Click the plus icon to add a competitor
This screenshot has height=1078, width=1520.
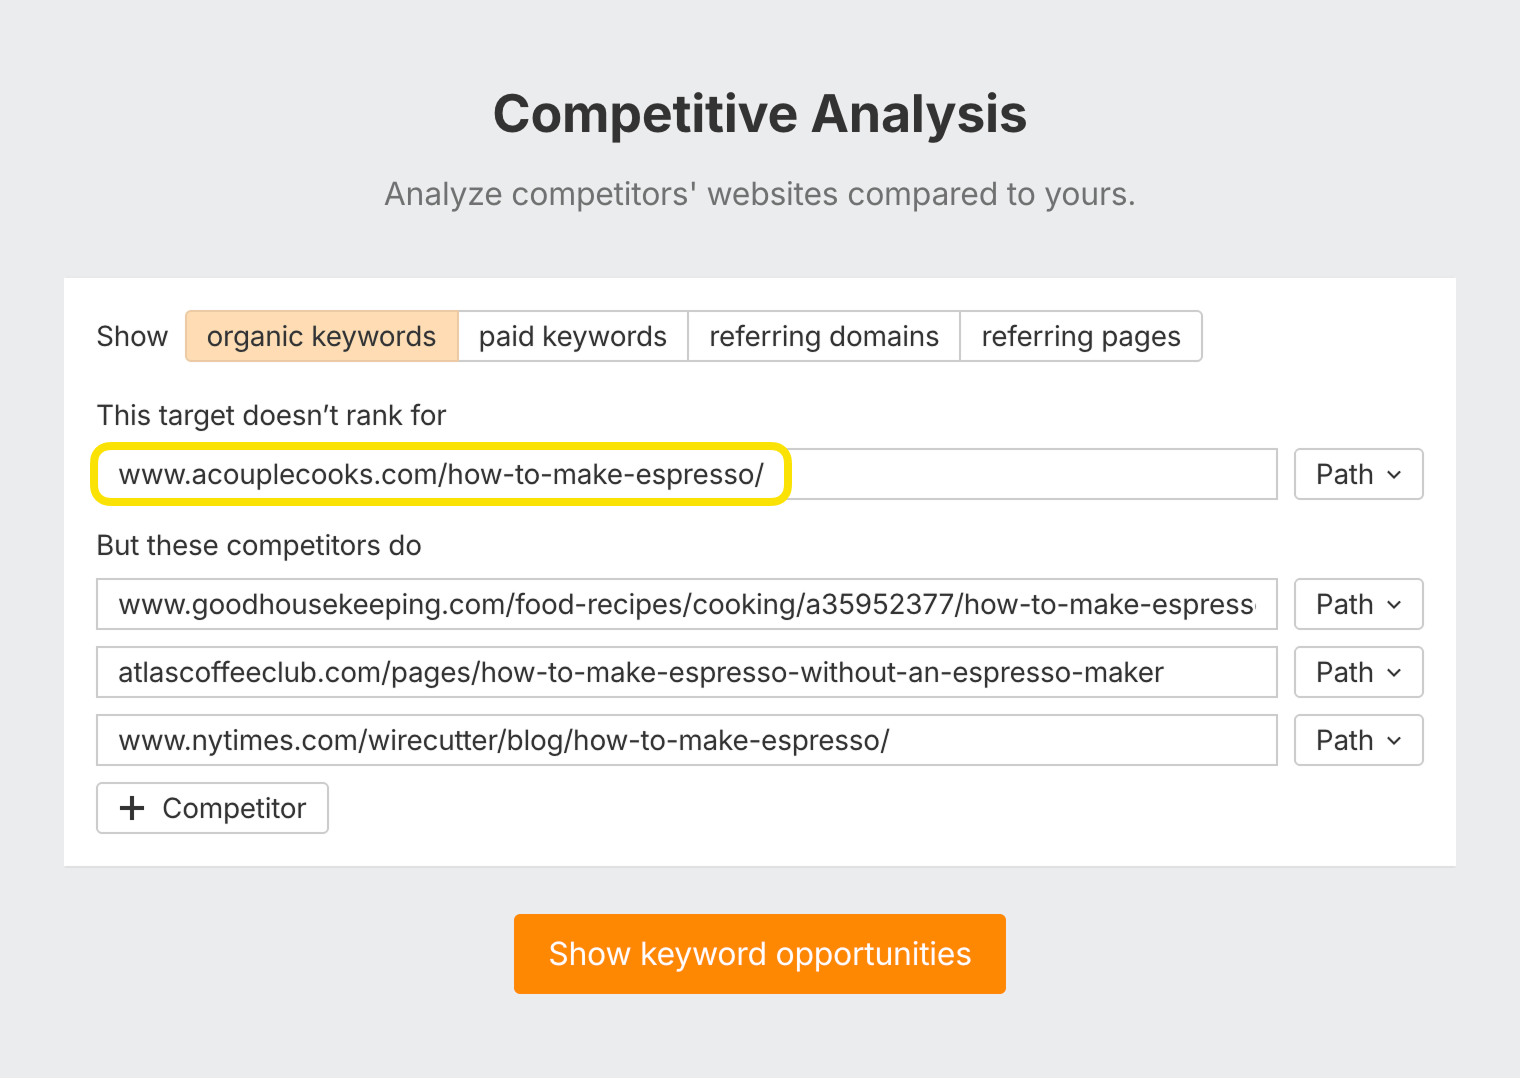point(131,808)
